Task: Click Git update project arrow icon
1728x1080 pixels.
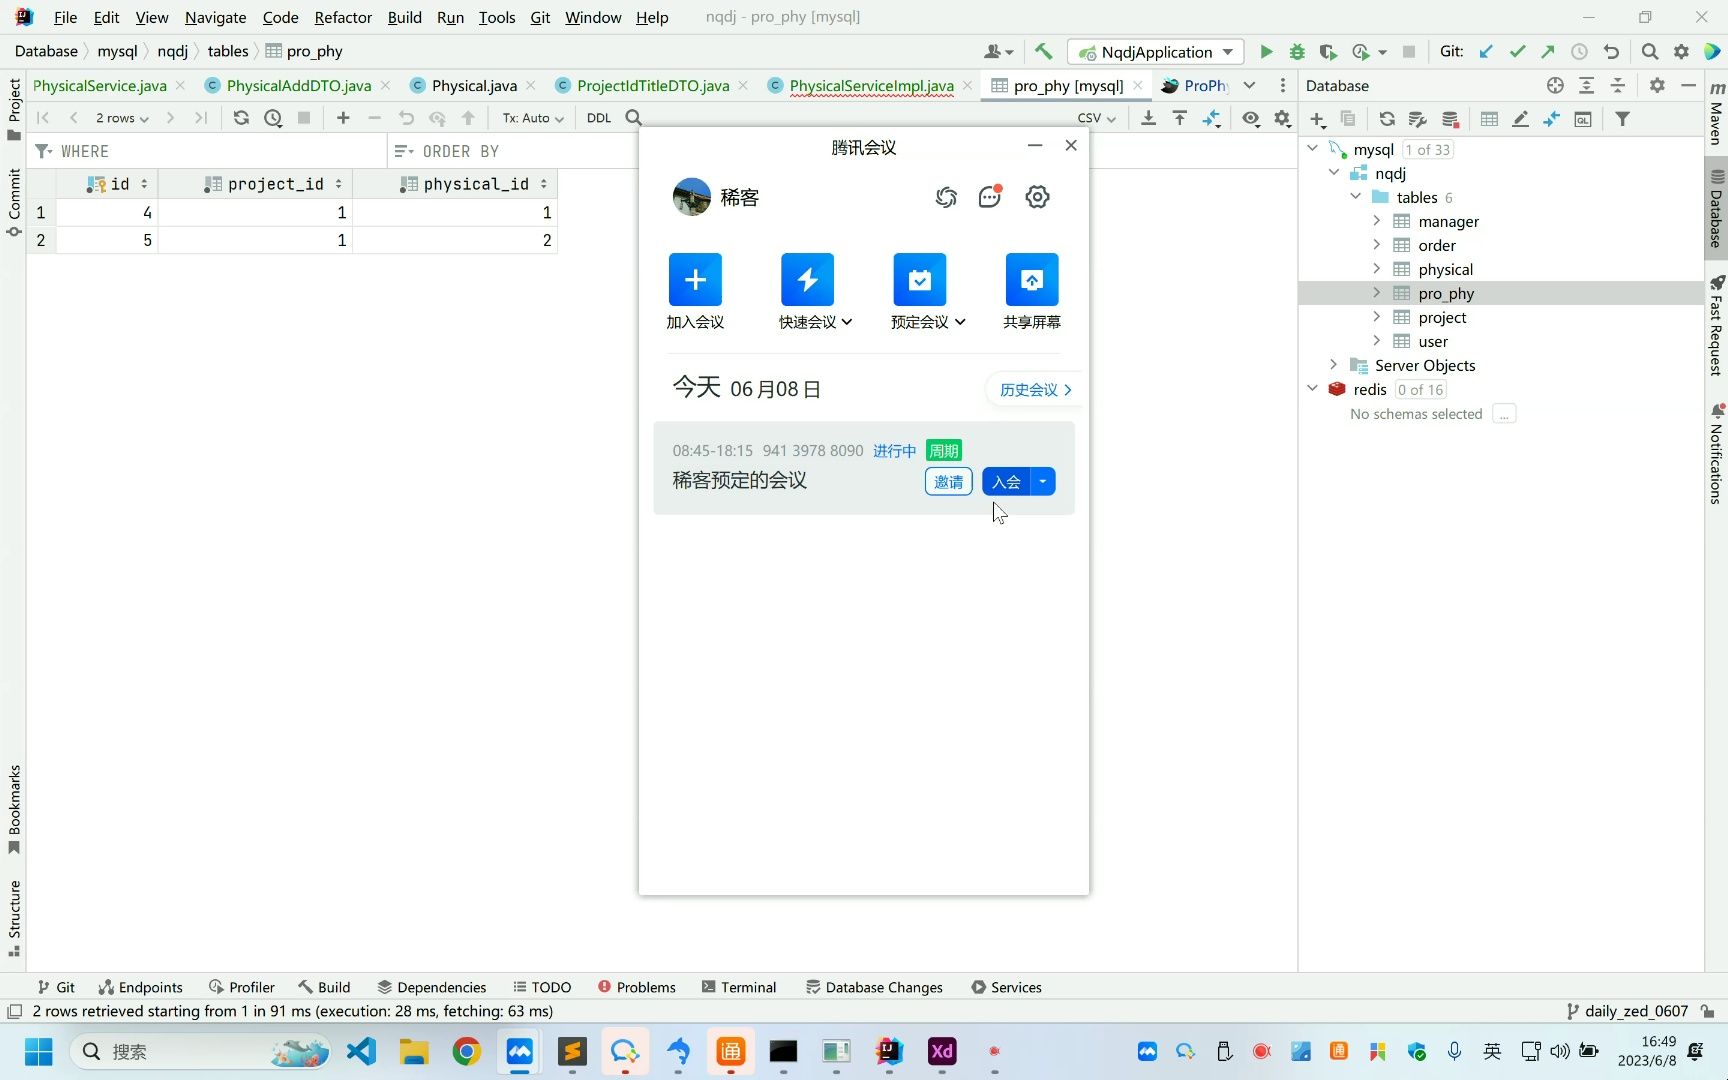Action: pos(1486,52)
